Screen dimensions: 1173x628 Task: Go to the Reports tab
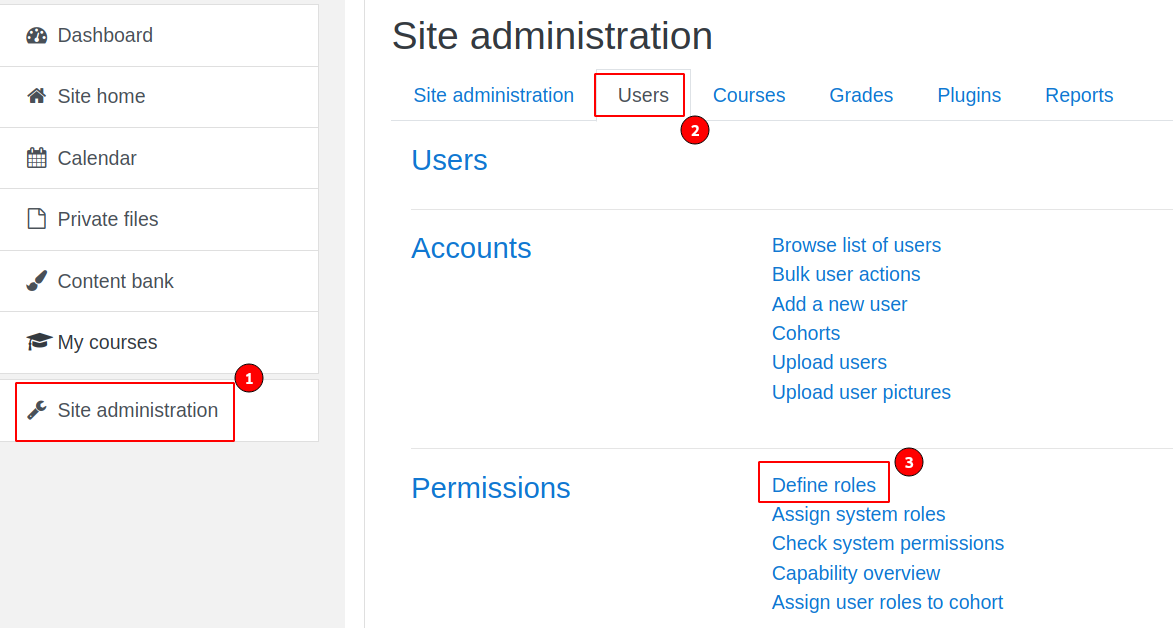click(1078, 95)
